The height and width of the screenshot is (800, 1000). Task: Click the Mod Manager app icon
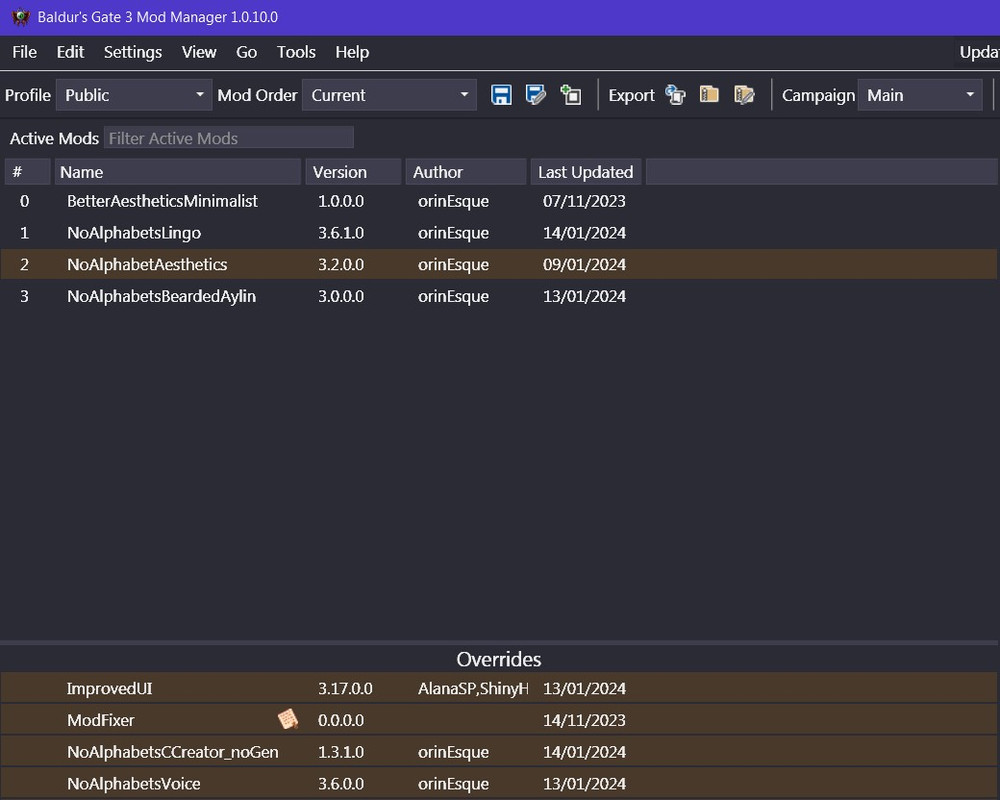pyautogui.click(x=20, y=17)
